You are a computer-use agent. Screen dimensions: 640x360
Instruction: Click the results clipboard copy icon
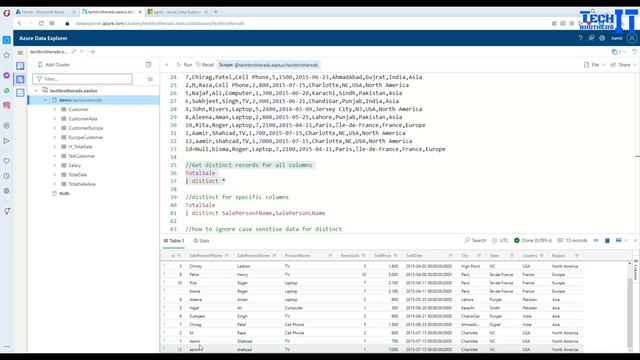click(607, 240)
